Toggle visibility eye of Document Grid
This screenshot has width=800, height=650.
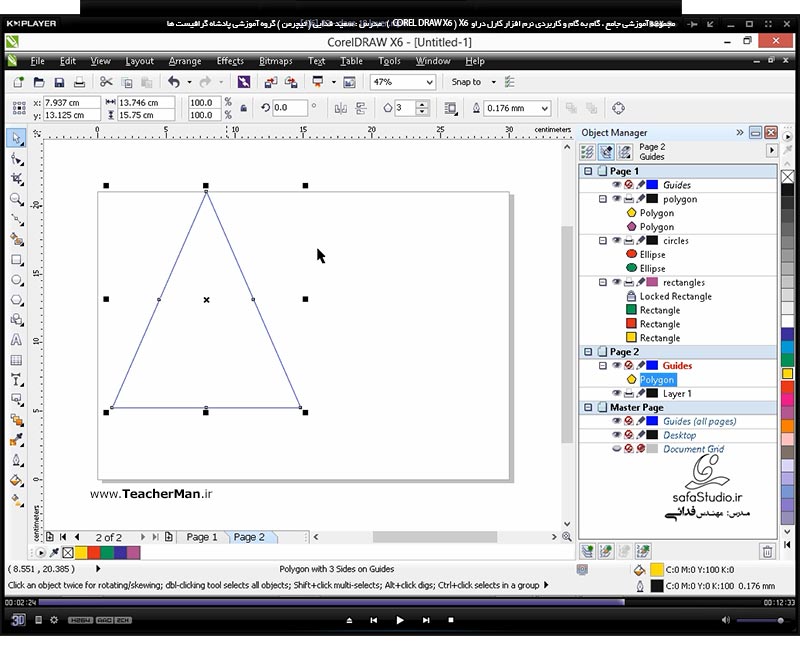coord(617,449)
